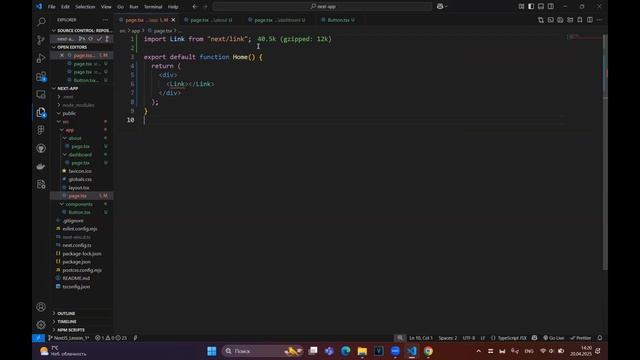Screen dimensions: 640x360
Task: Open Microsoft Edge from the taskbar
Action: point(346,351)
